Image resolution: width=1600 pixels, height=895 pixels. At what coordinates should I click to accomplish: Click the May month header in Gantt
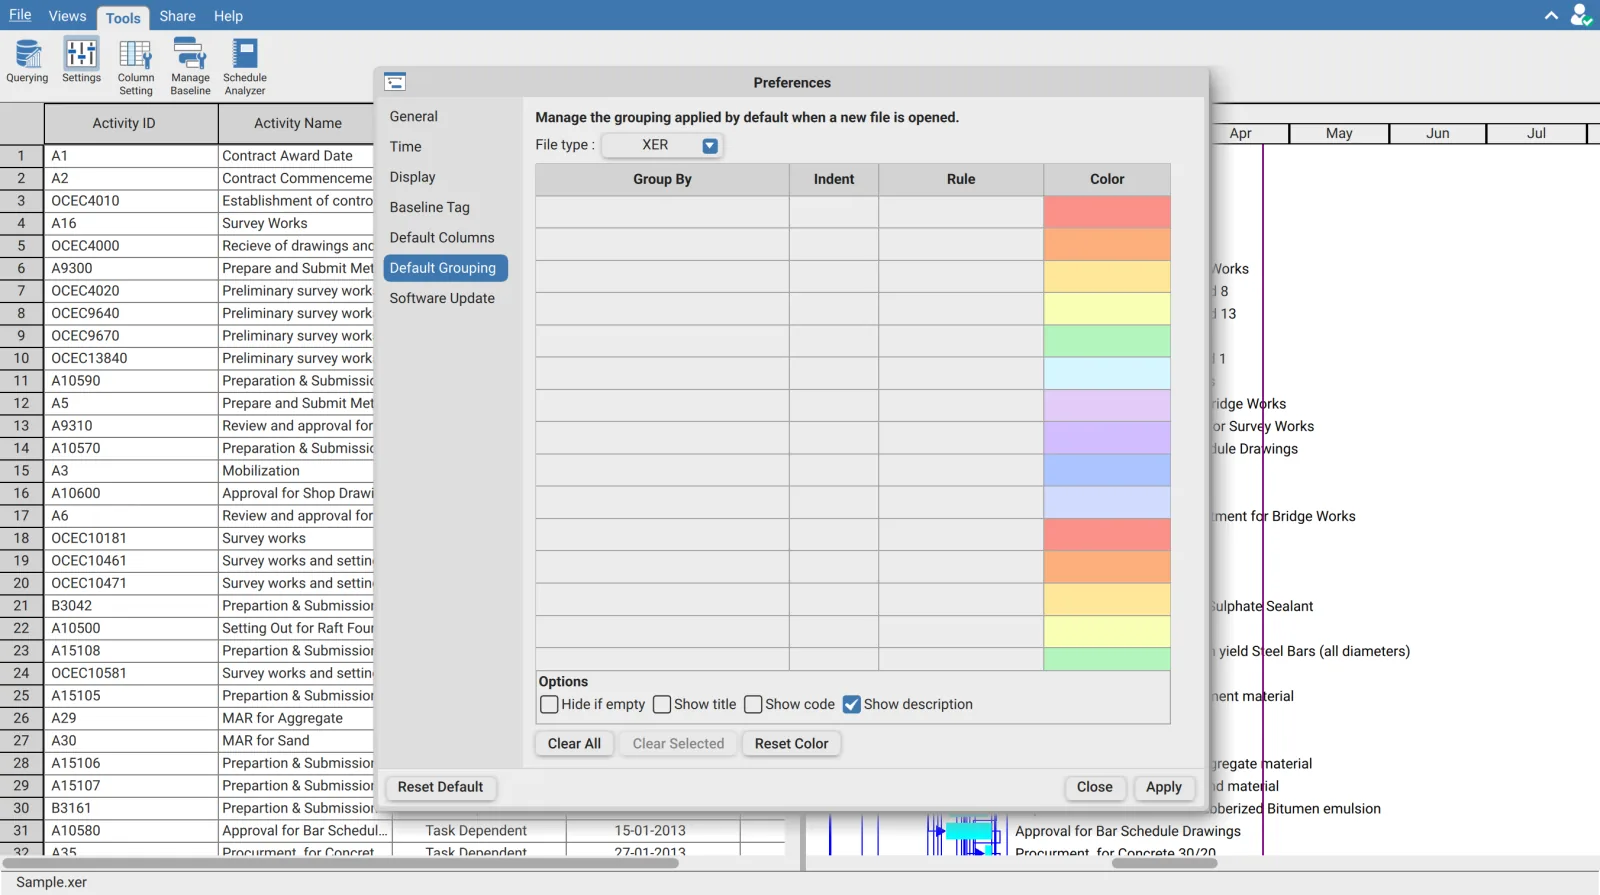click(x=1339, y=133)
